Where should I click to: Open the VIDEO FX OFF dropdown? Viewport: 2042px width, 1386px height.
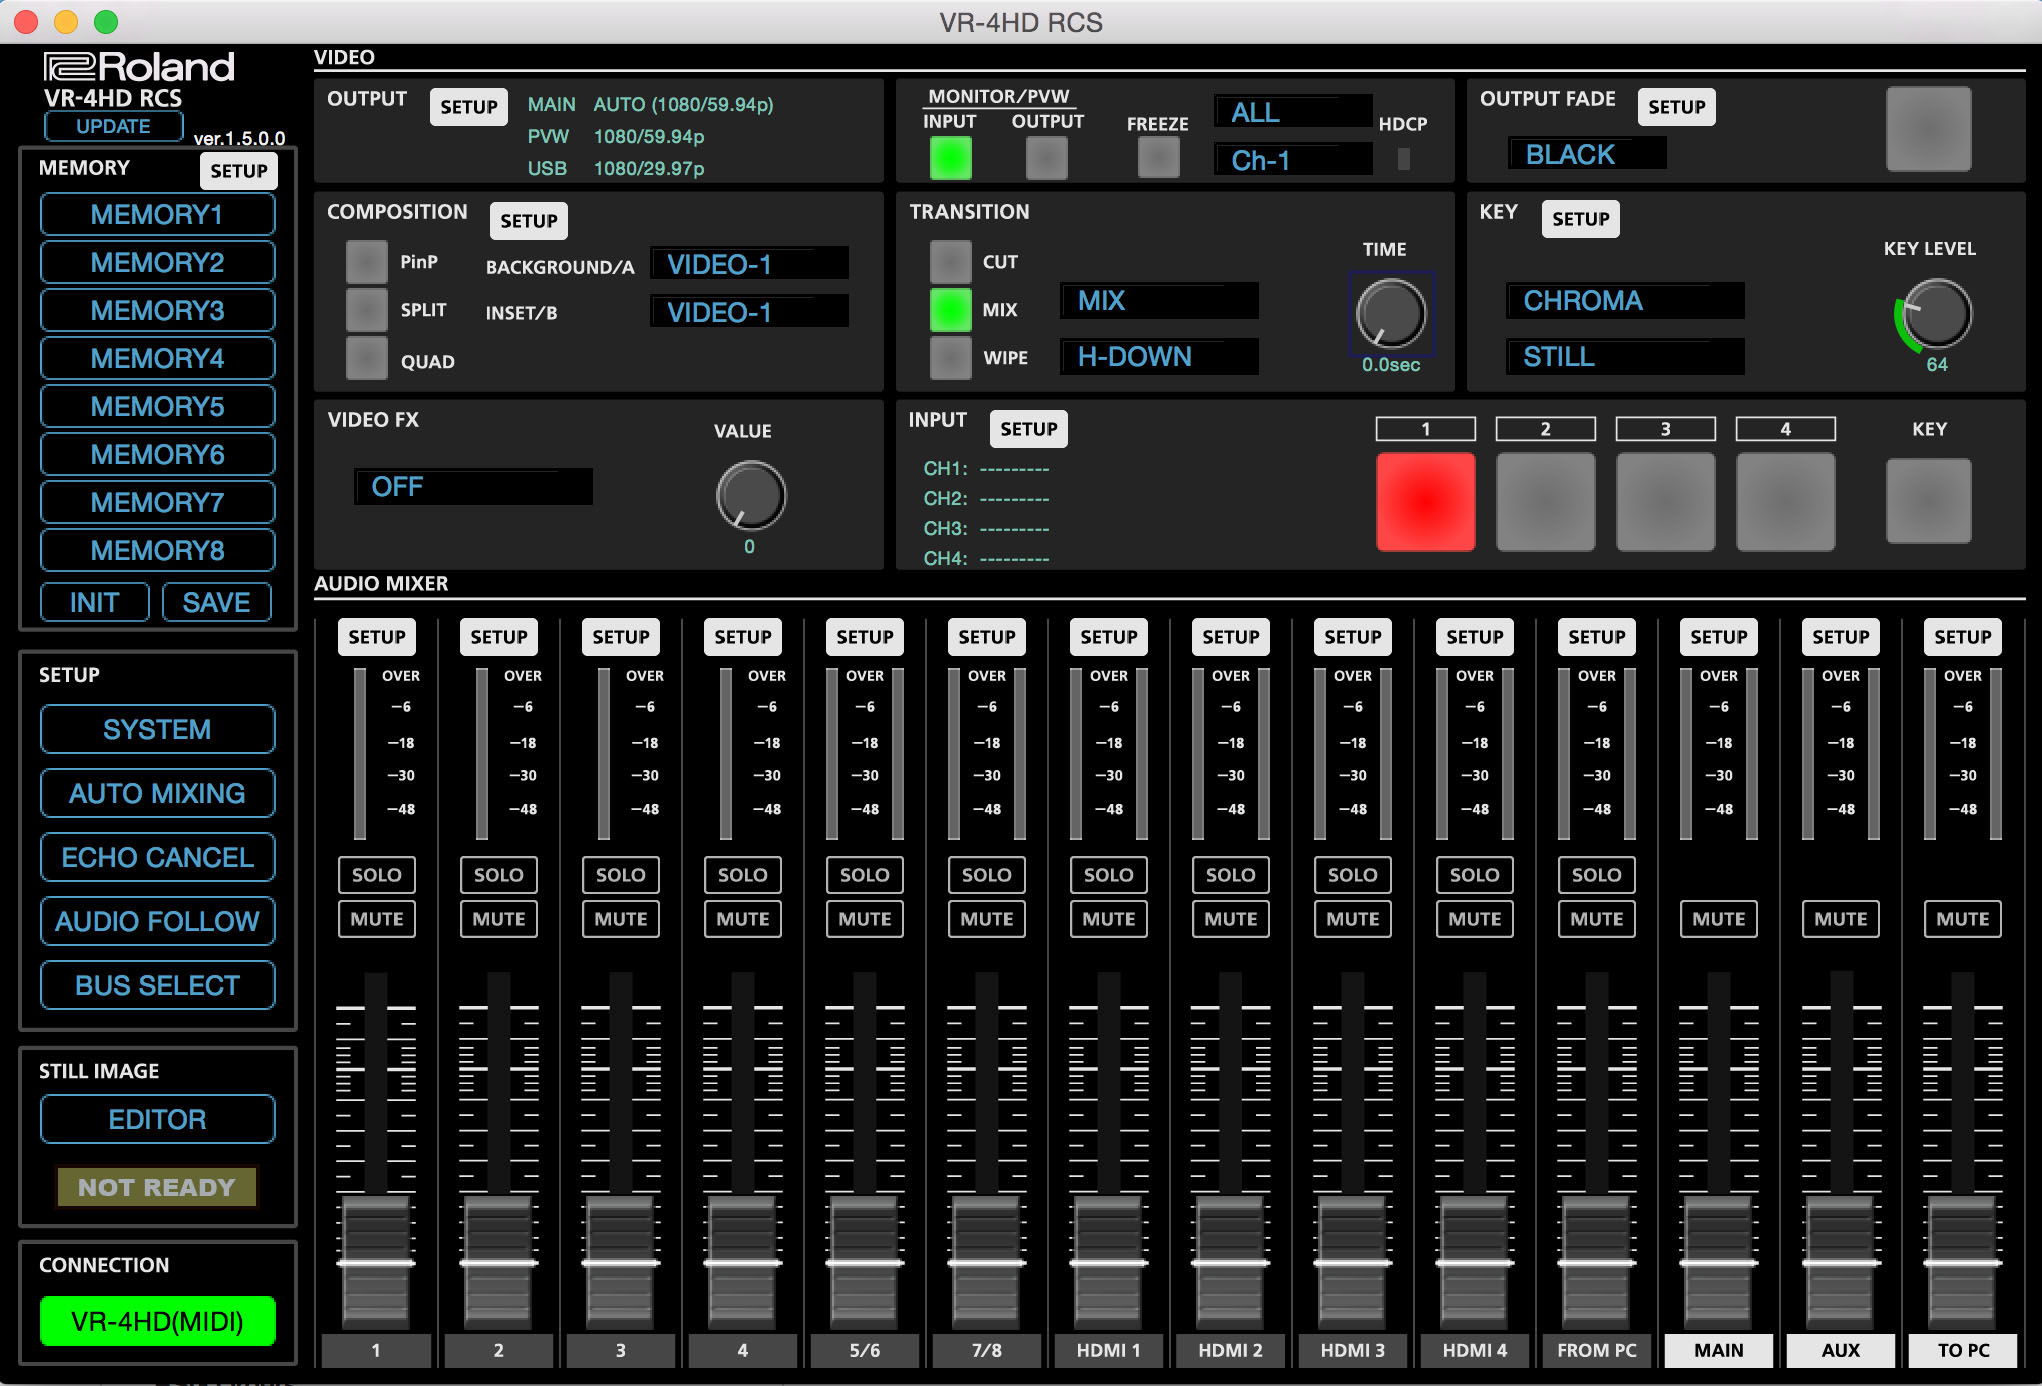tap(473, 486)
